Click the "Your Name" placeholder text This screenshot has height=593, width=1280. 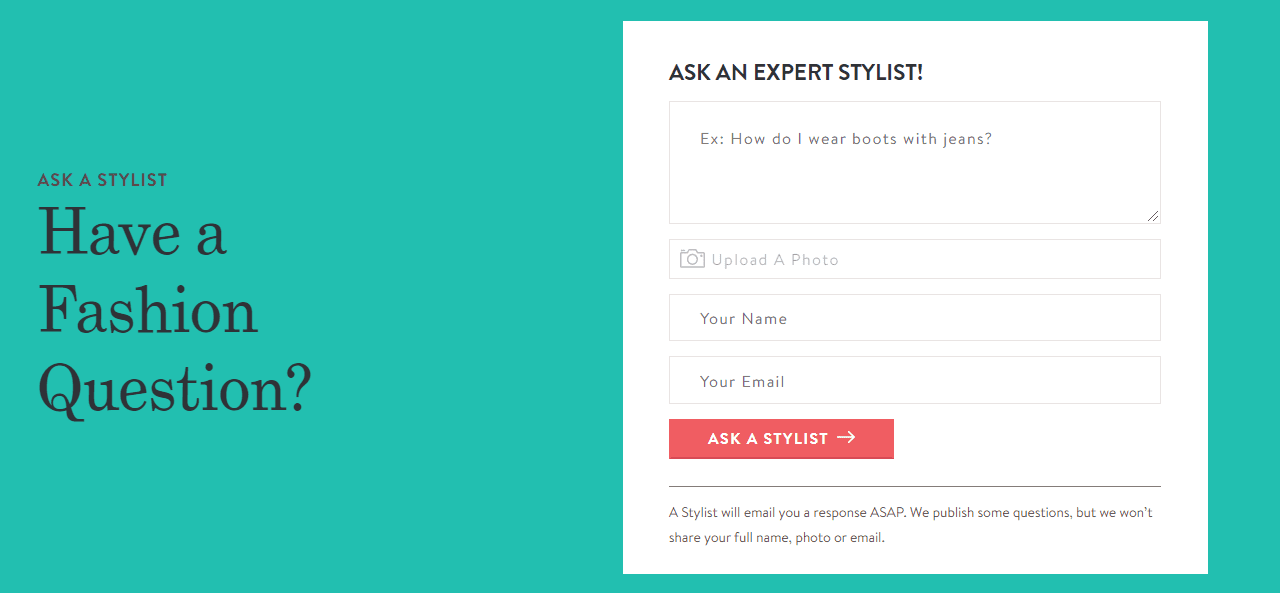[743, 319]
